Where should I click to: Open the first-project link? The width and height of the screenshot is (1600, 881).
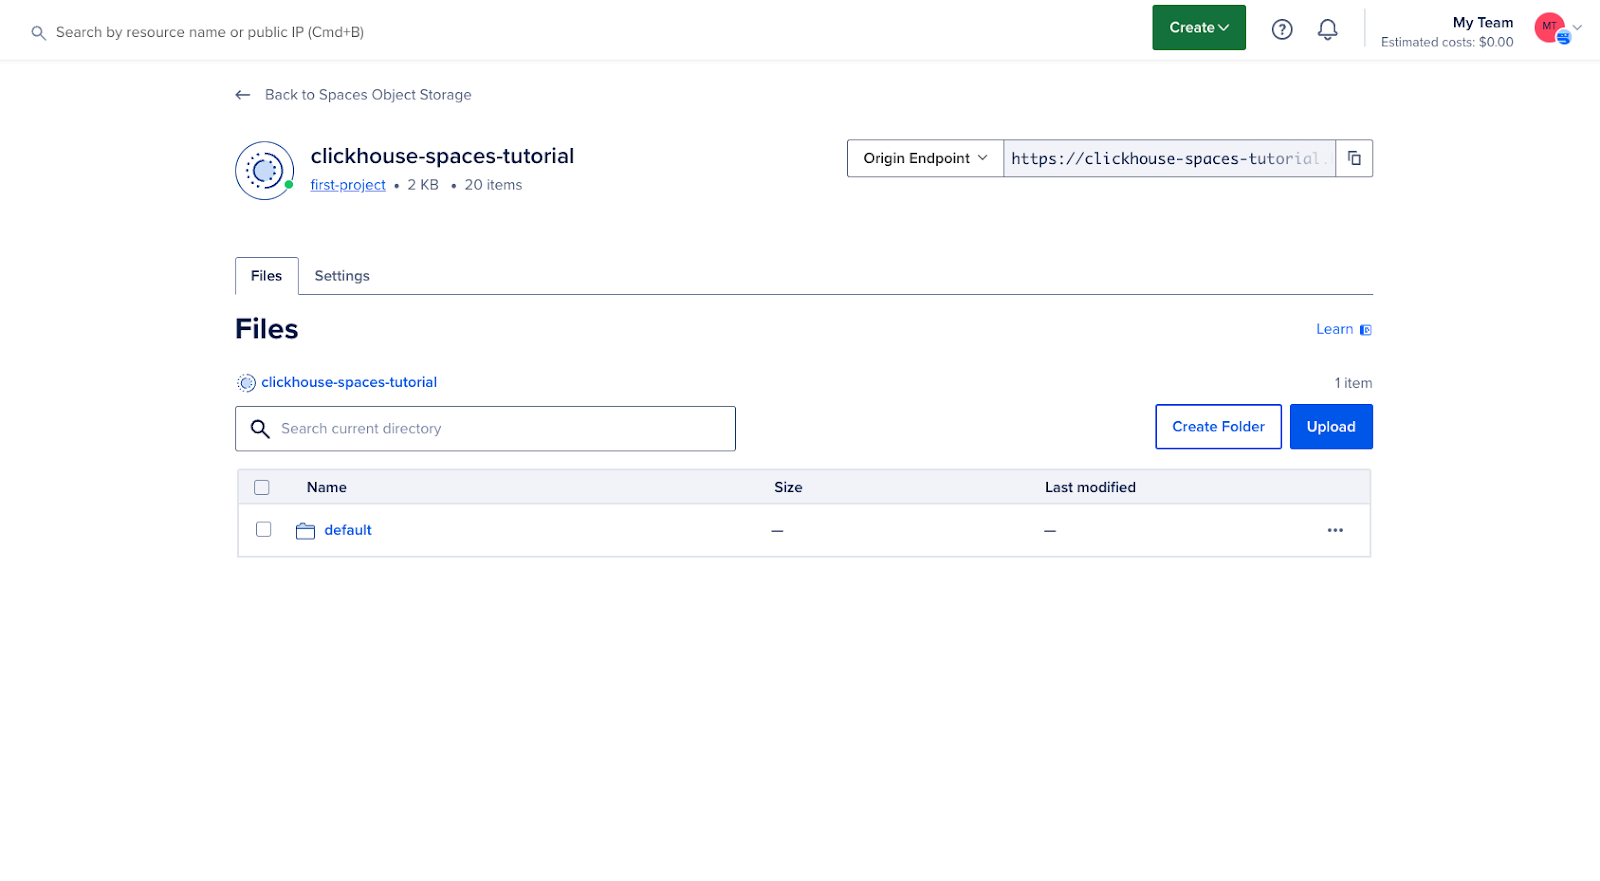pos(348,185)
